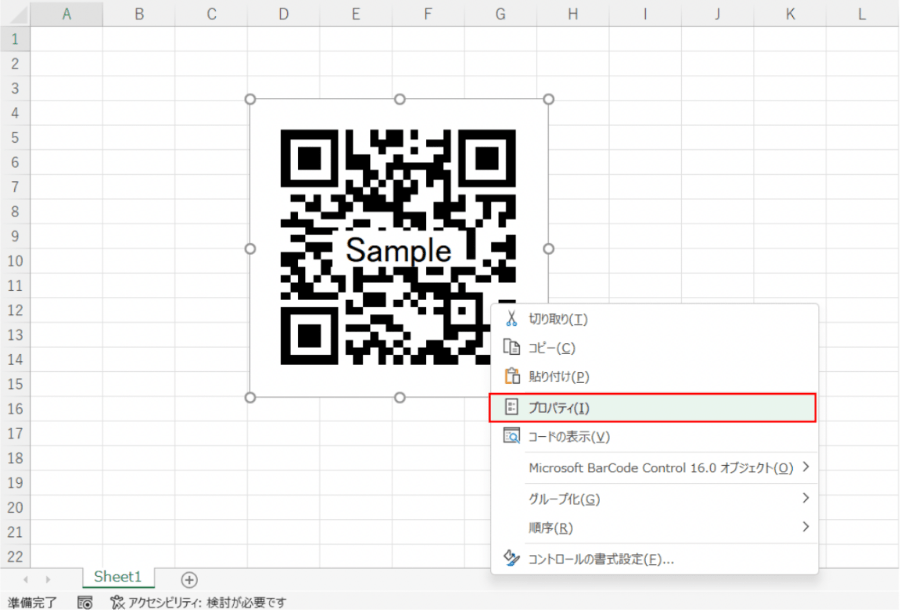Image resolution: width=900 pixels, height=610 pixels.
Task: Select column A header
Action: tap(67, 14)
